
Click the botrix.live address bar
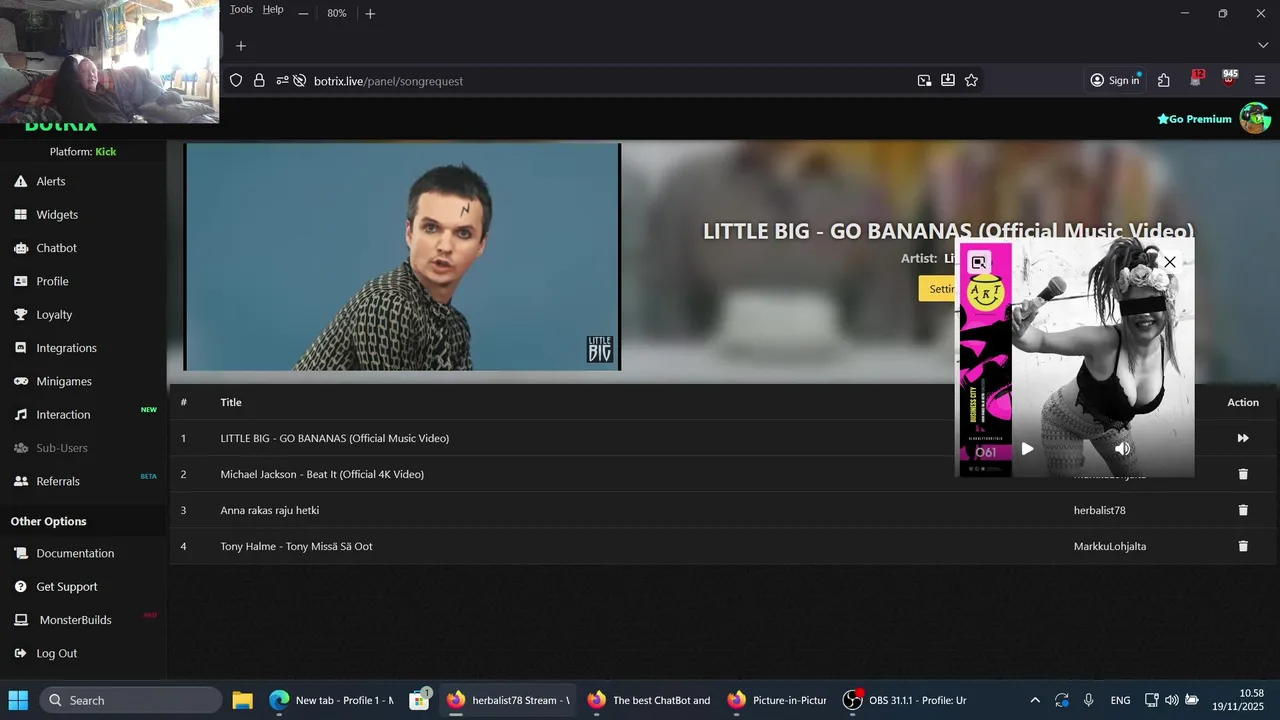click(x=600, y=81)
